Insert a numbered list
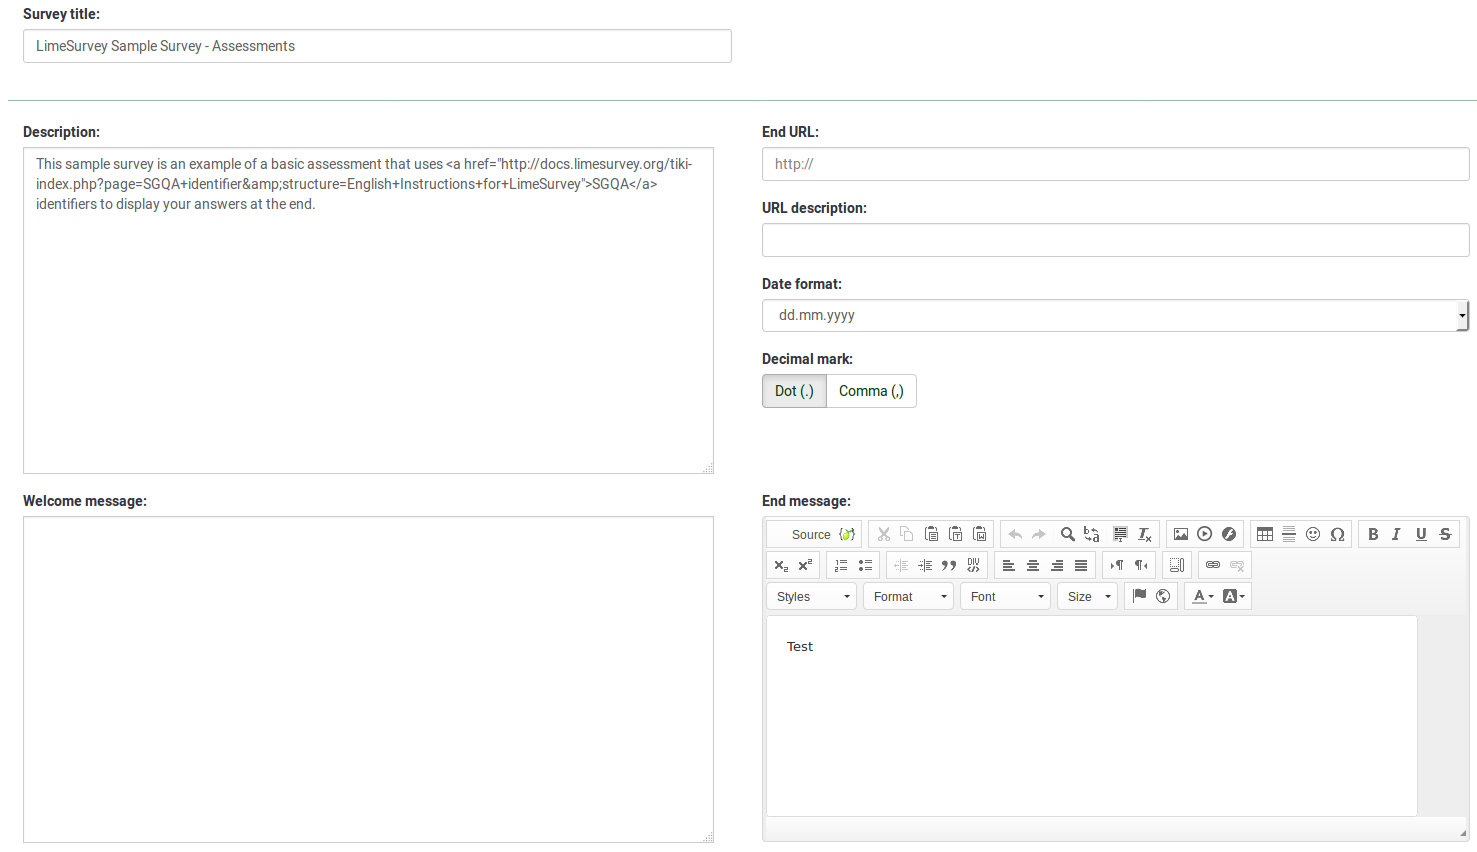 pos(841,565)
